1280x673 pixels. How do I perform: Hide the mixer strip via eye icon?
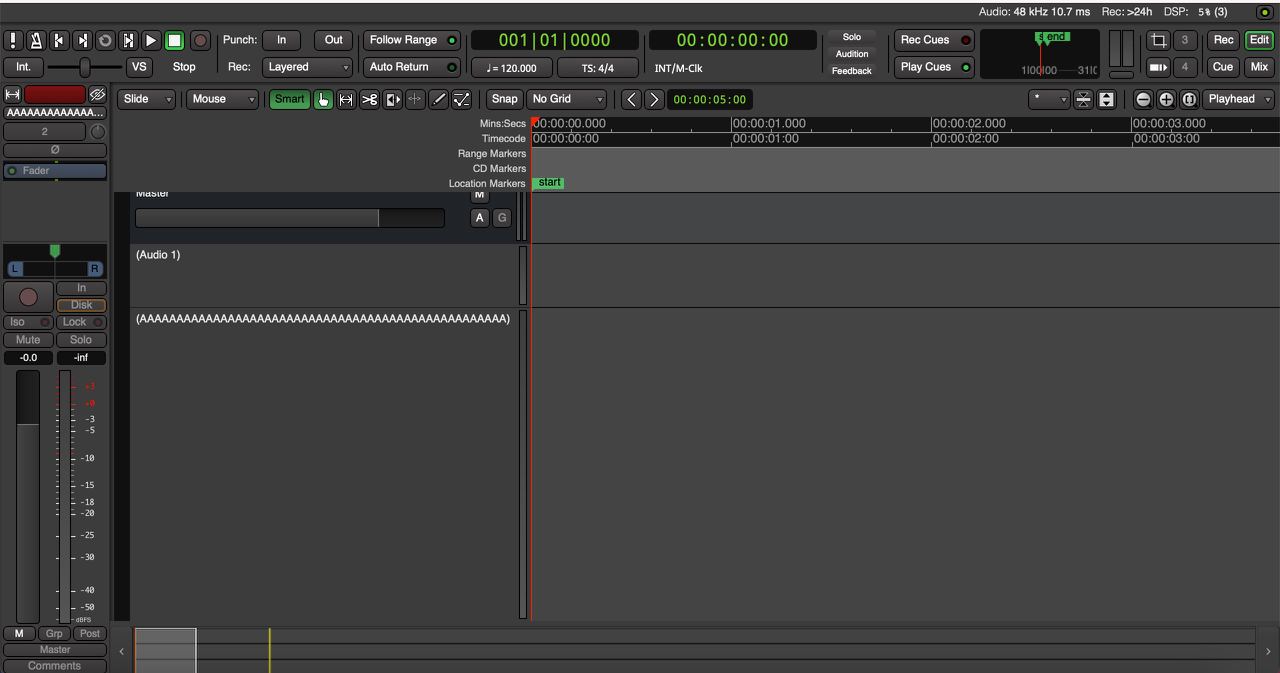pyautogui.click(x=97, y=95)
